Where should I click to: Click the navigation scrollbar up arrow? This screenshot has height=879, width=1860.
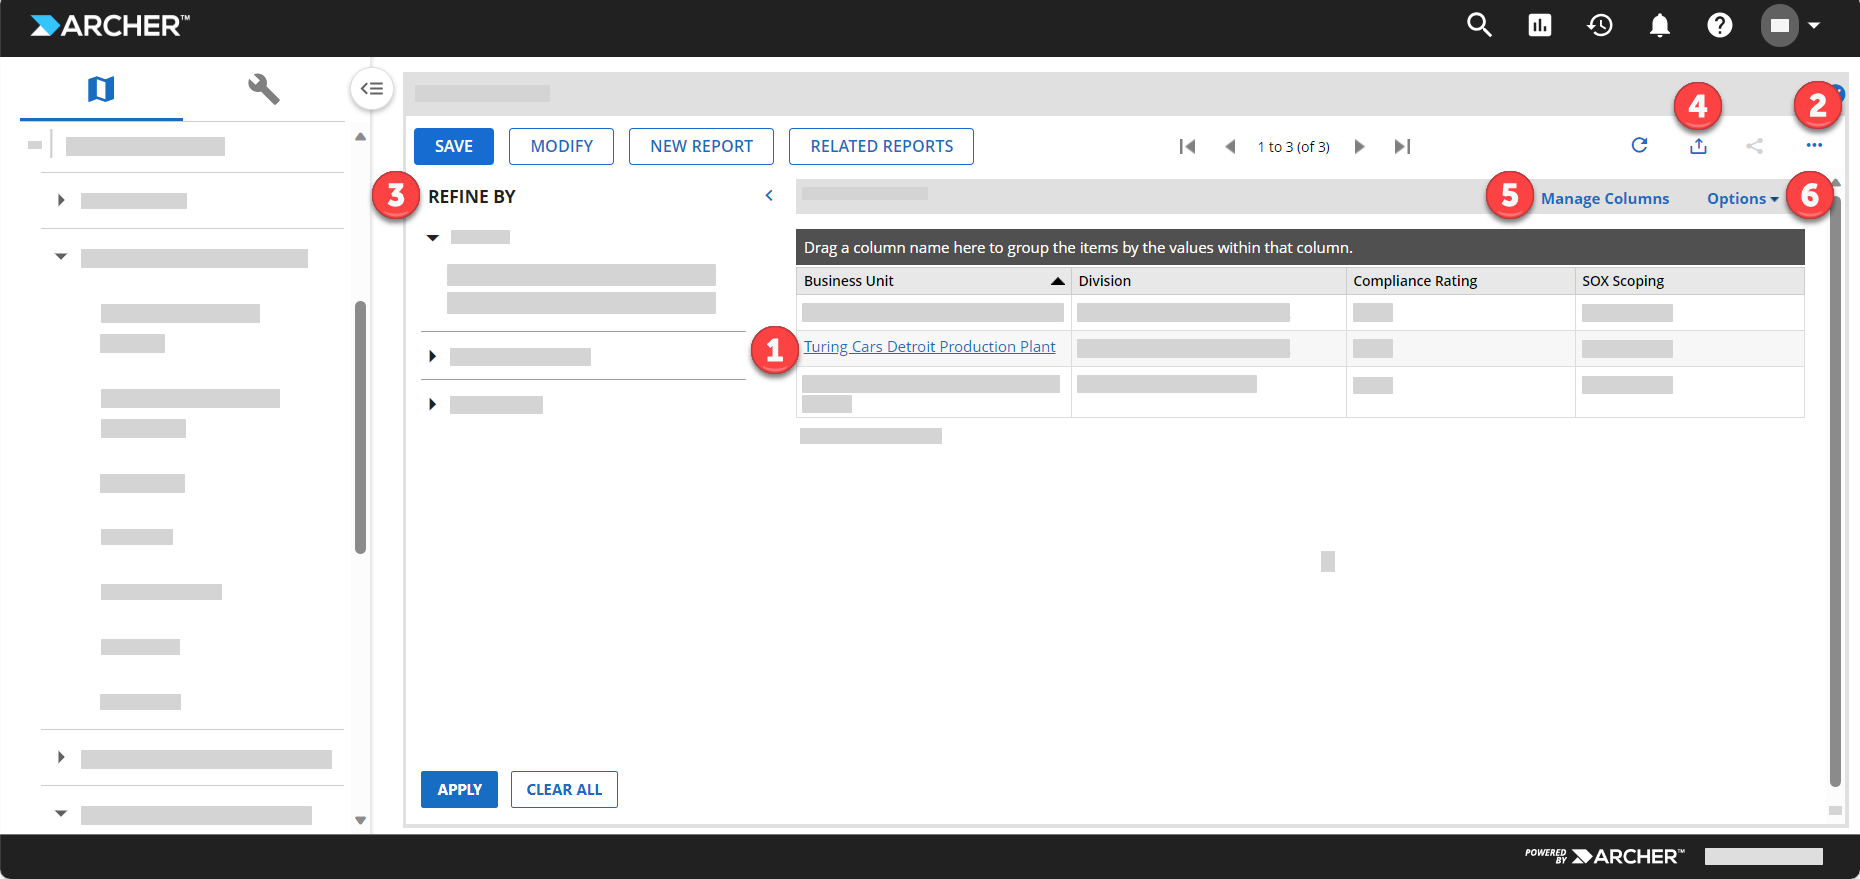360,136
